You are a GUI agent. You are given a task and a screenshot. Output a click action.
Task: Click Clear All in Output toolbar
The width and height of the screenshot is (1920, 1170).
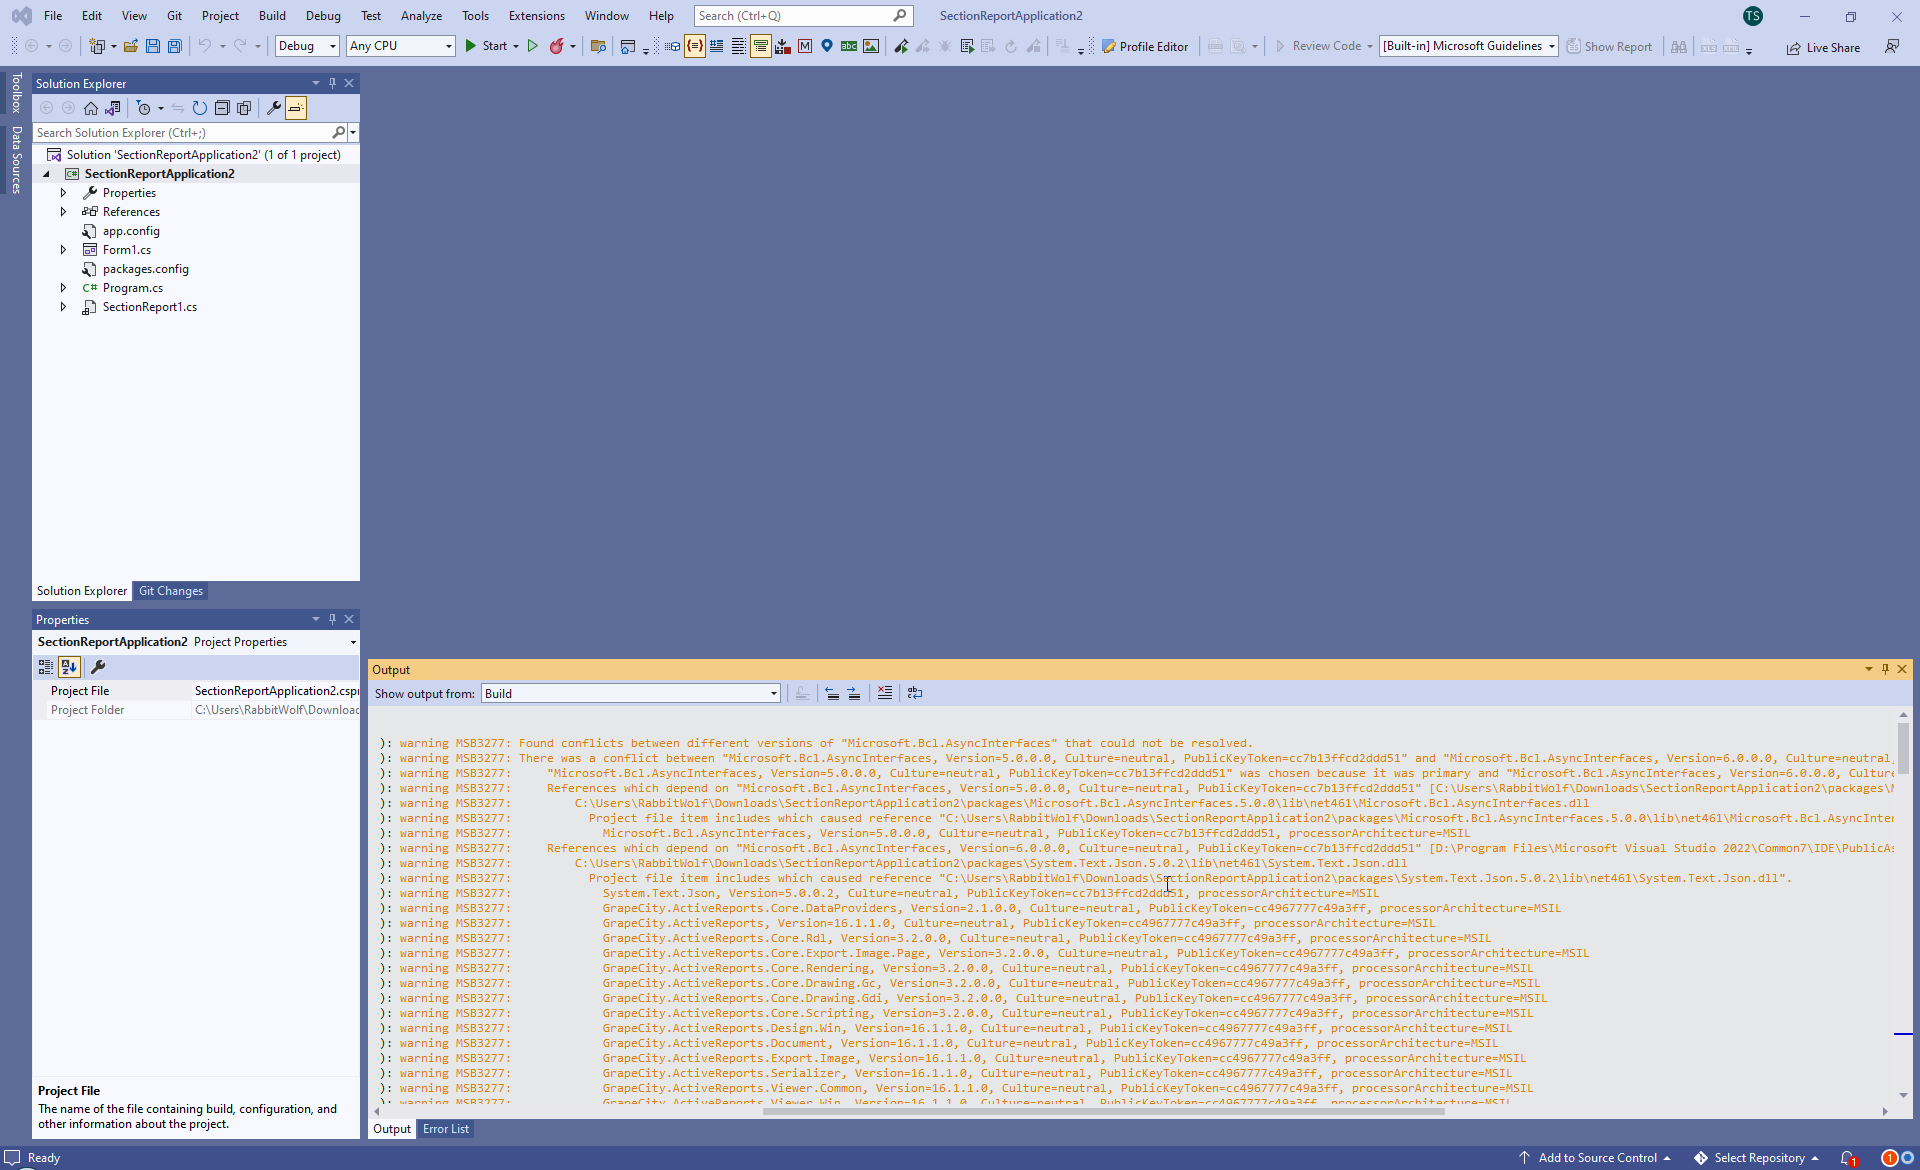885,693
